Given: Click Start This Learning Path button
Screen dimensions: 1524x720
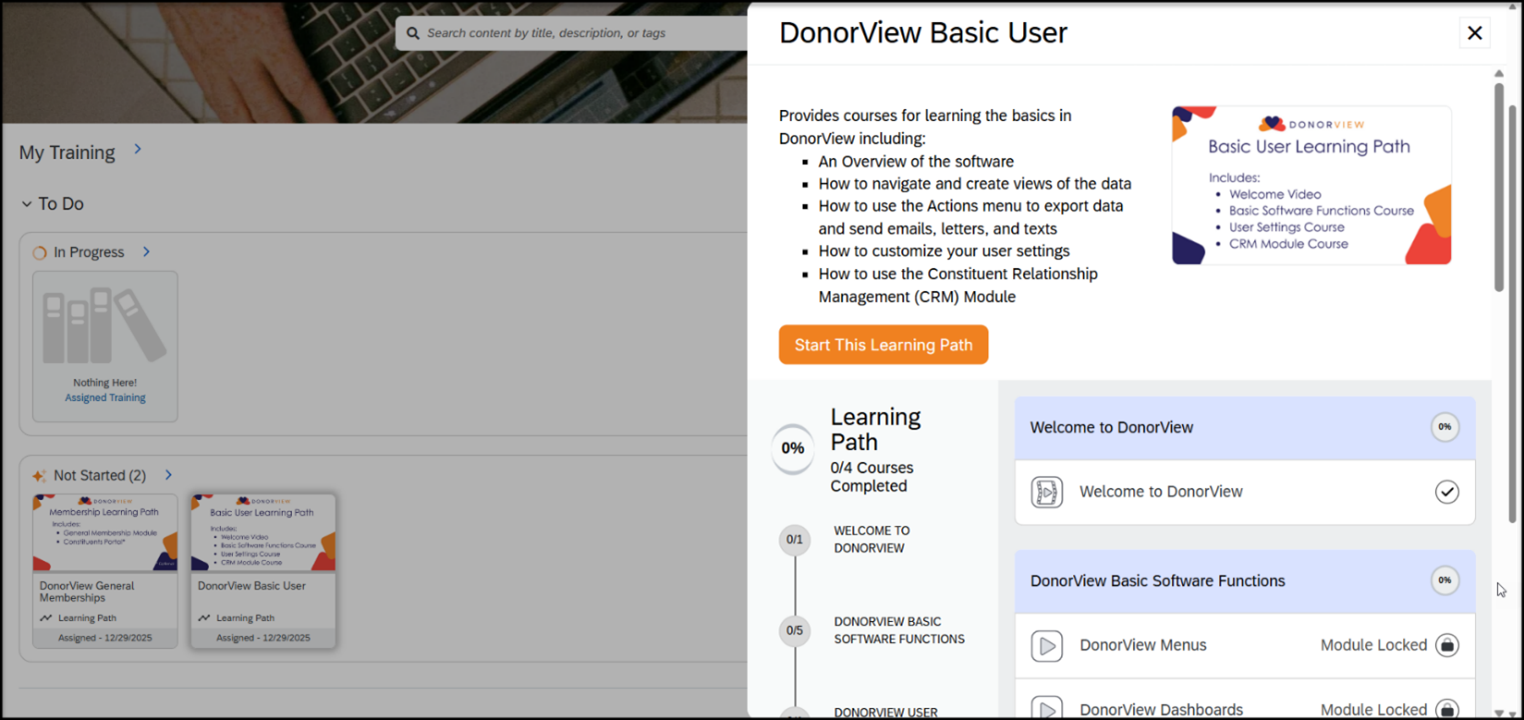Looking at the screenshot, I should click(x=883, y=345).
